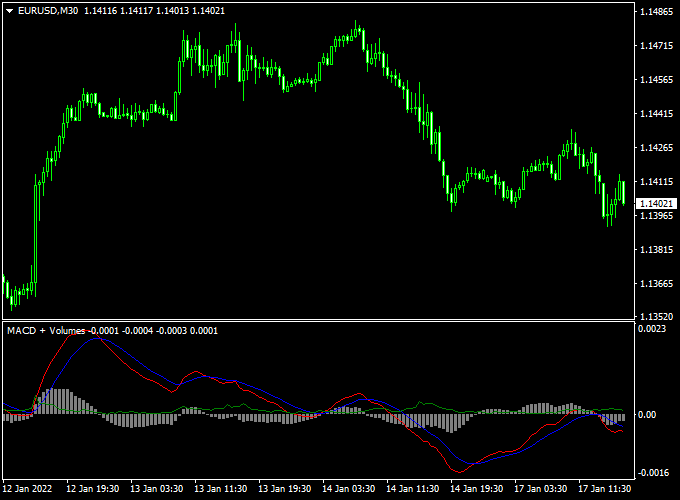The height and width of the screenshot is (500, 680).
Task: Click the 17 Jan 03:30 time label
Action: pos(540,489)
